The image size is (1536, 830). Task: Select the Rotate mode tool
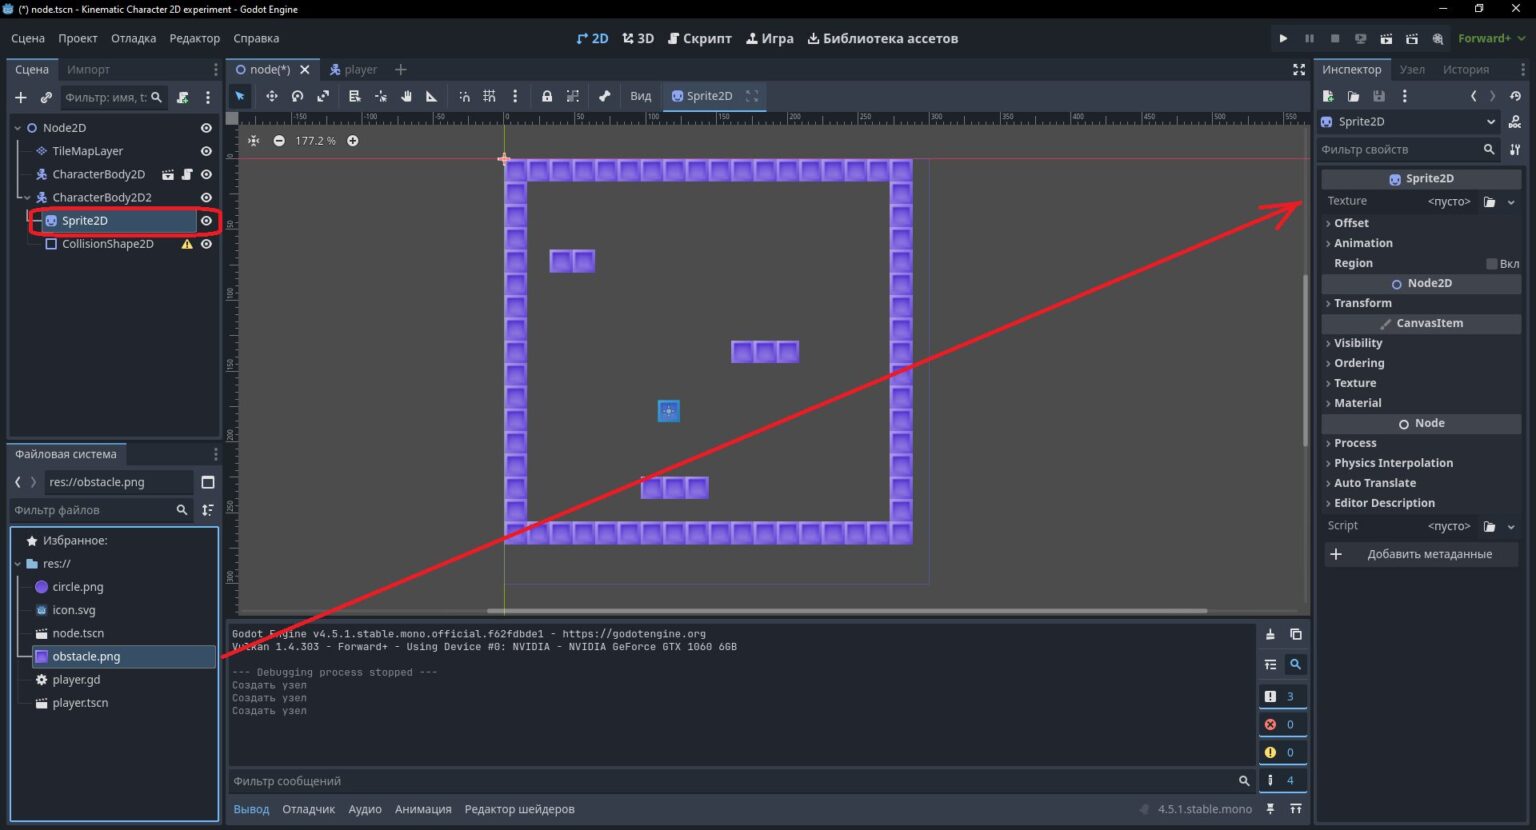297,96
